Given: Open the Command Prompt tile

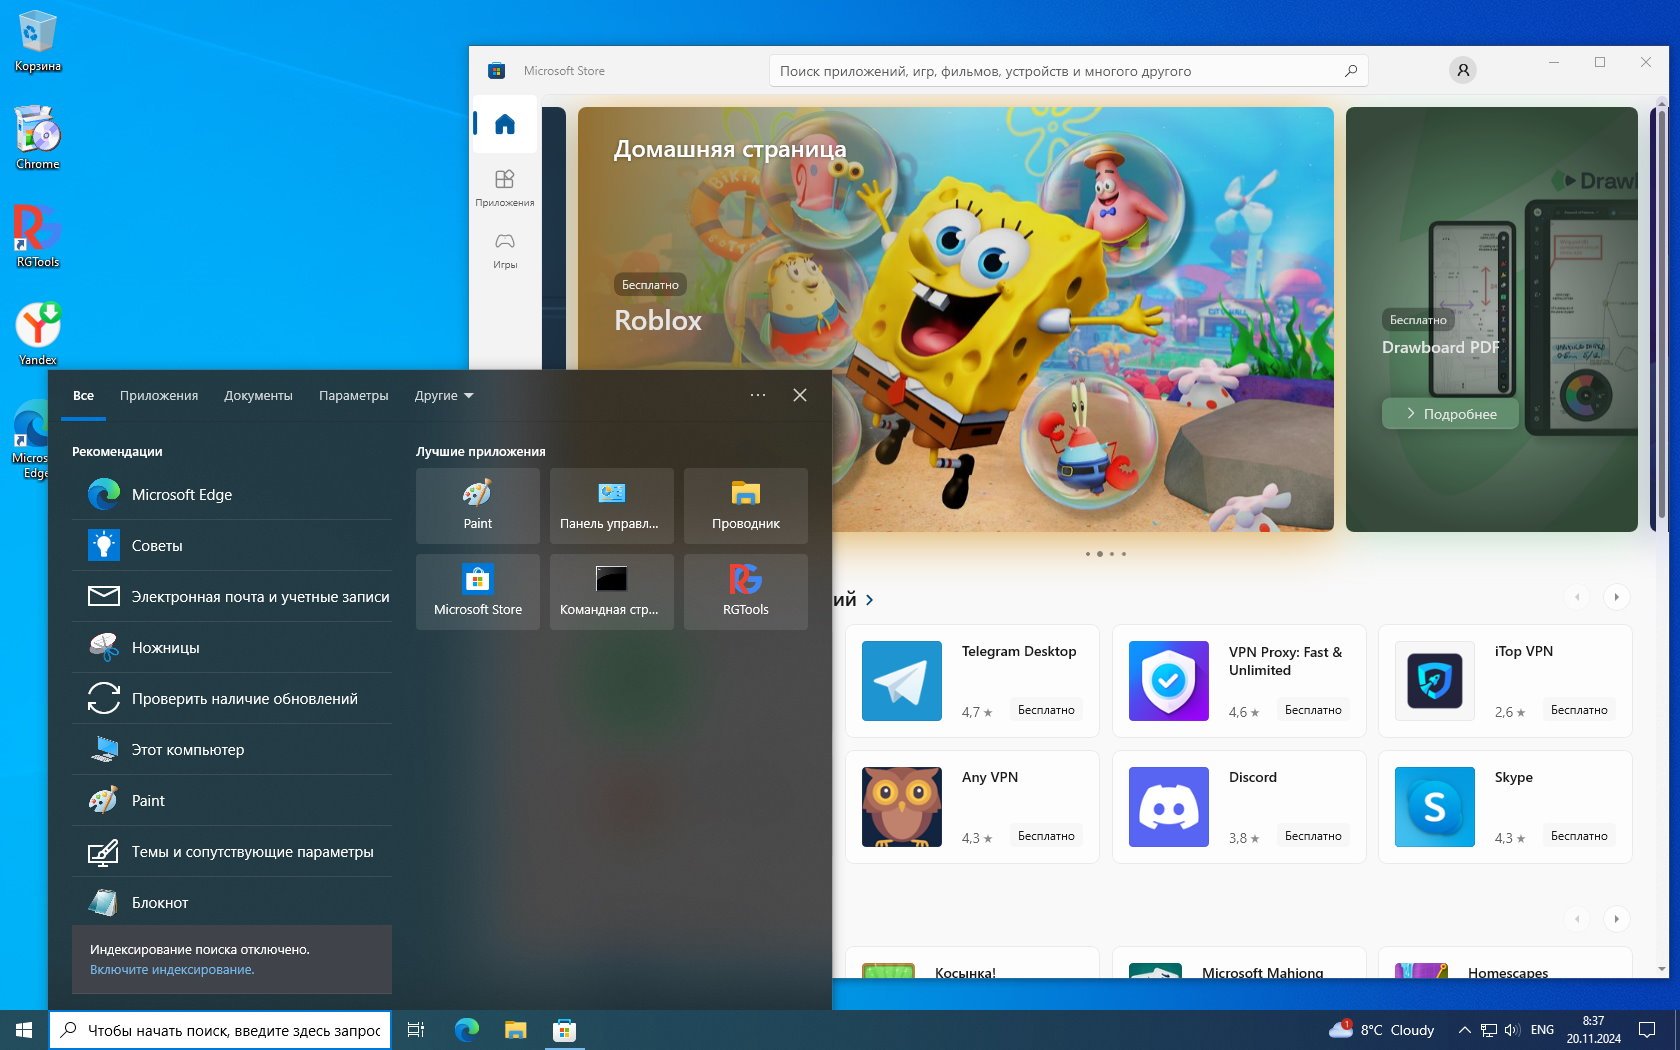Looking at the screenshot, I should coord(610,591).
